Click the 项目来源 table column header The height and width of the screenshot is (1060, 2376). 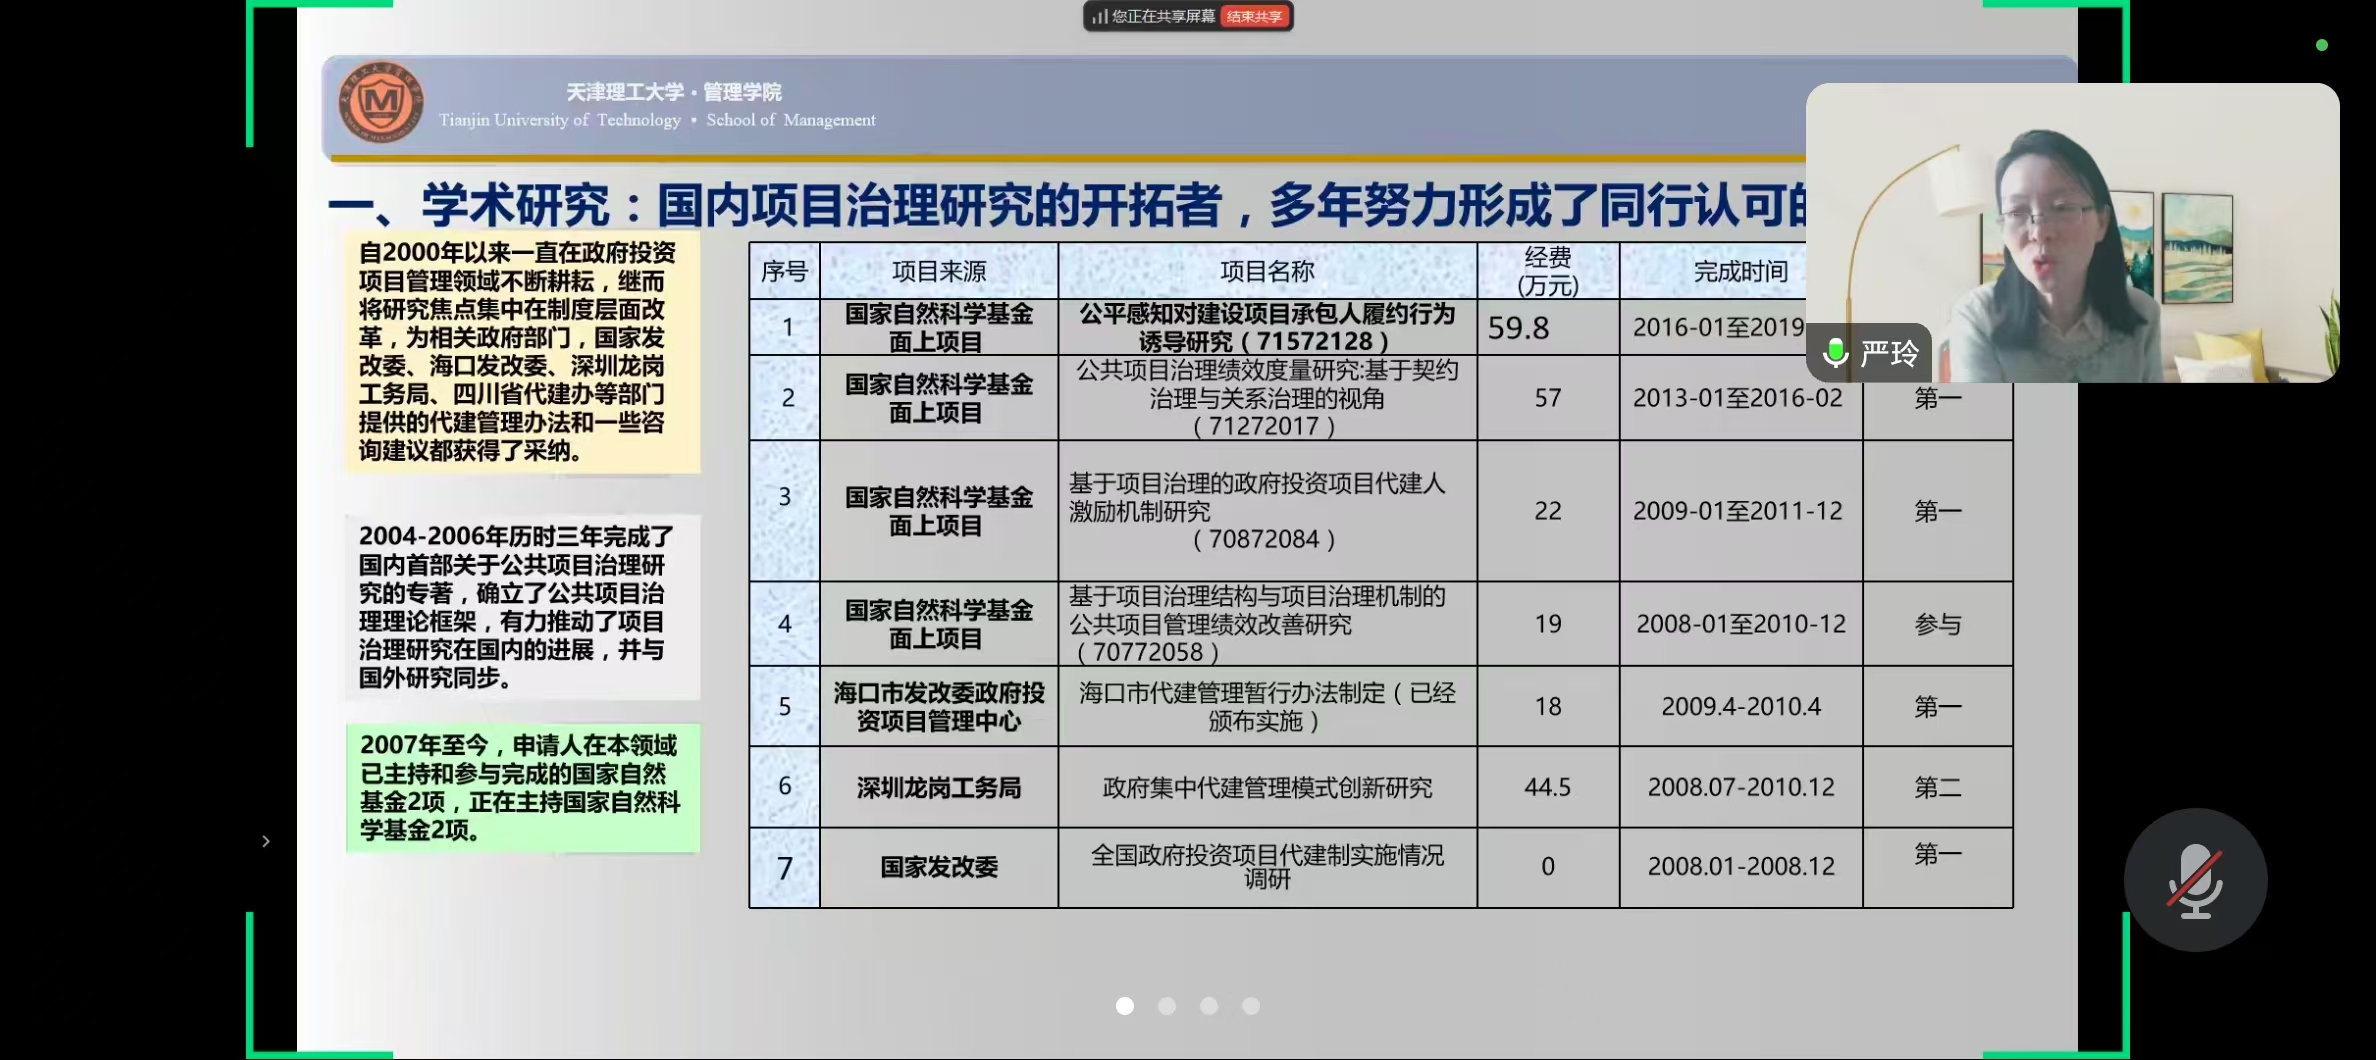[x=938, y=271]
